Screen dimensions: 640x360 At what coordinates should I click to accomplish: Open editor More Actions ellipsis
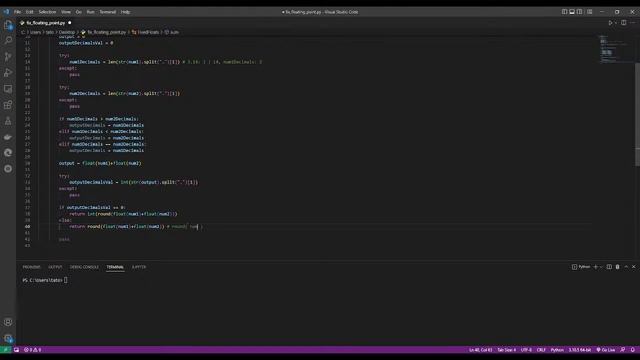pyautogui.click(x=632, y=23)
